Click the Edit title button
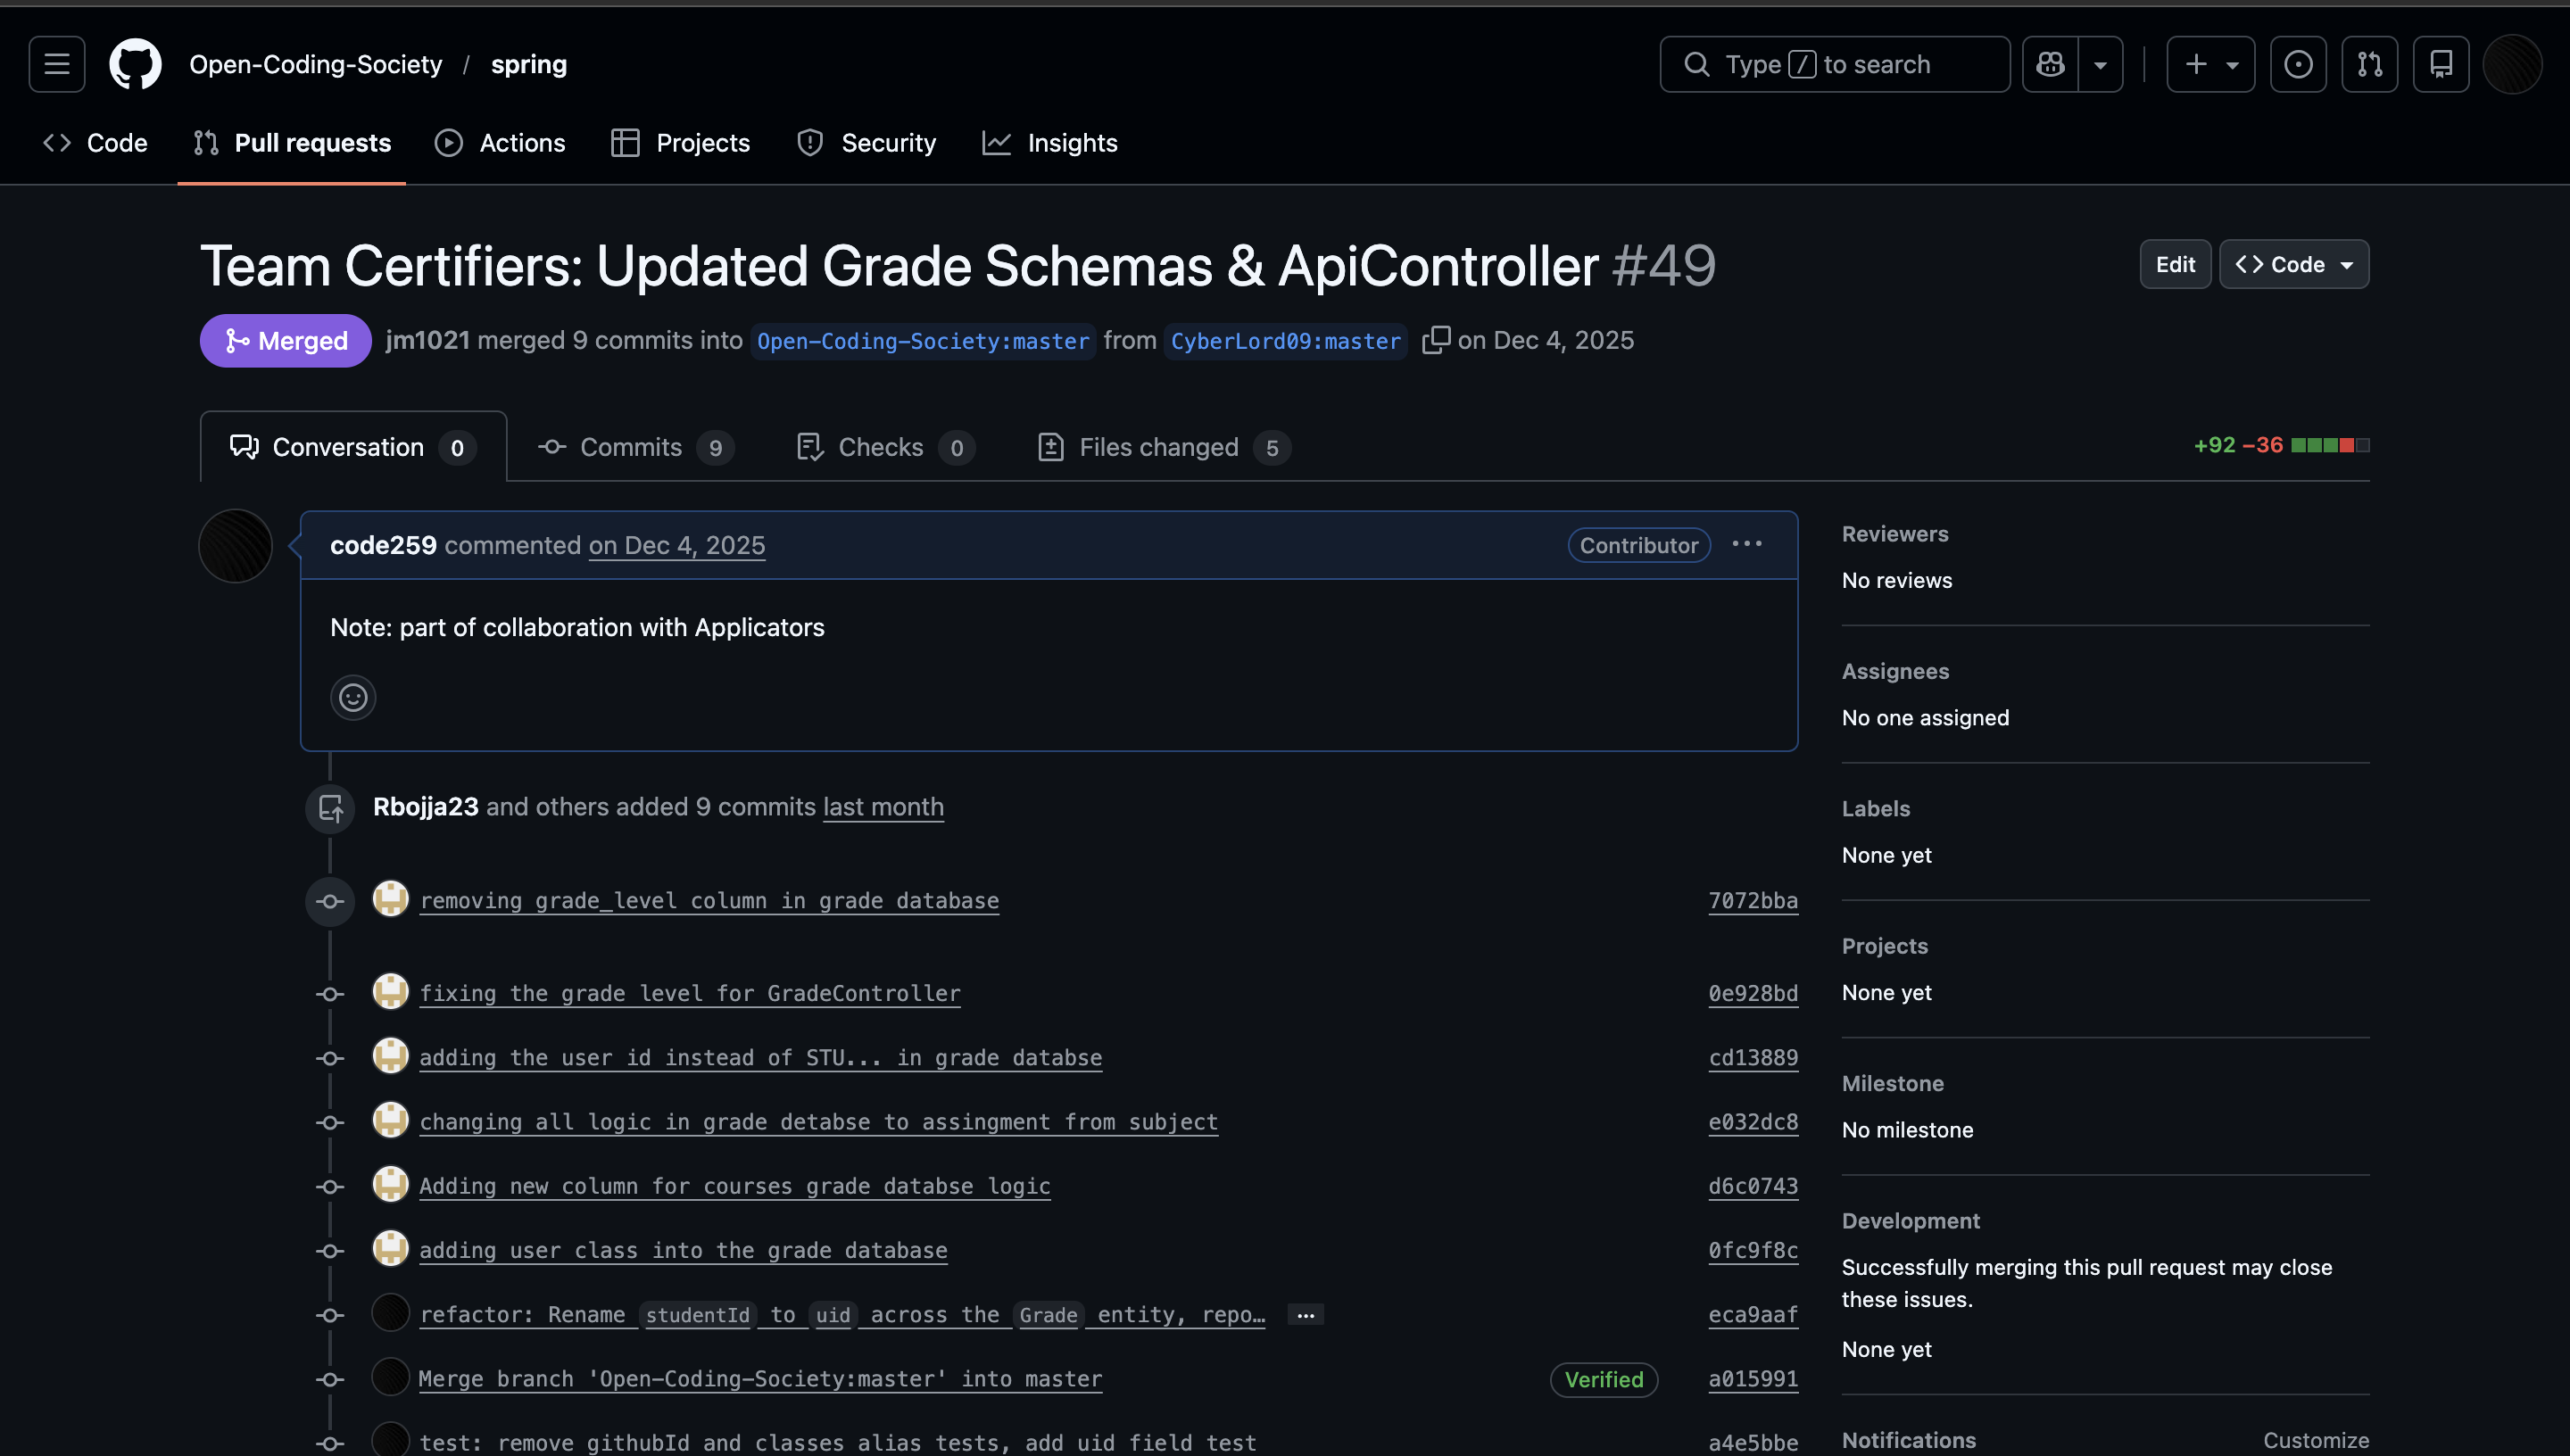This screenshot has width=2570, height=1456. (x=2175, y=264)
